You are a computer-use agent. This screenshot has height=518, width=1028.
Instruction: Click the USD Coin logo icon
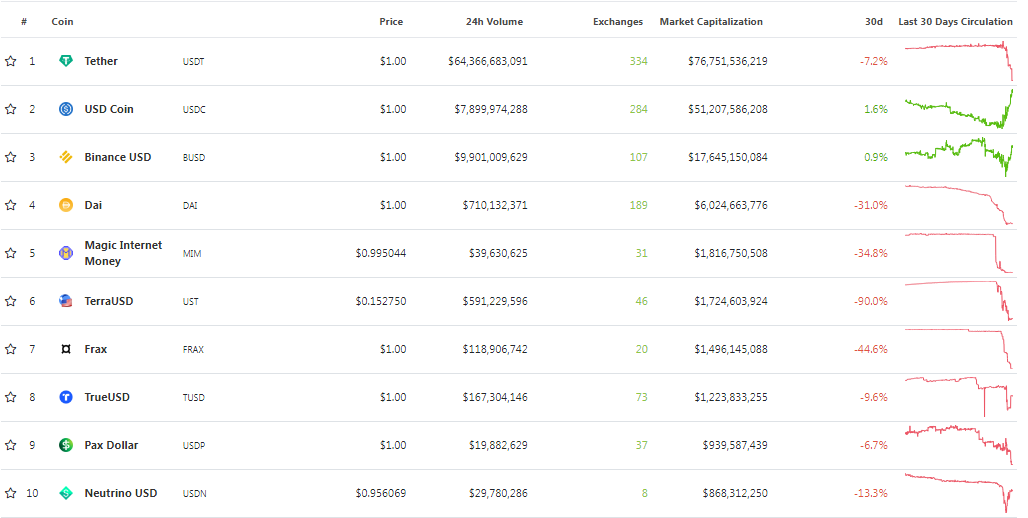(x=66, y=109)
